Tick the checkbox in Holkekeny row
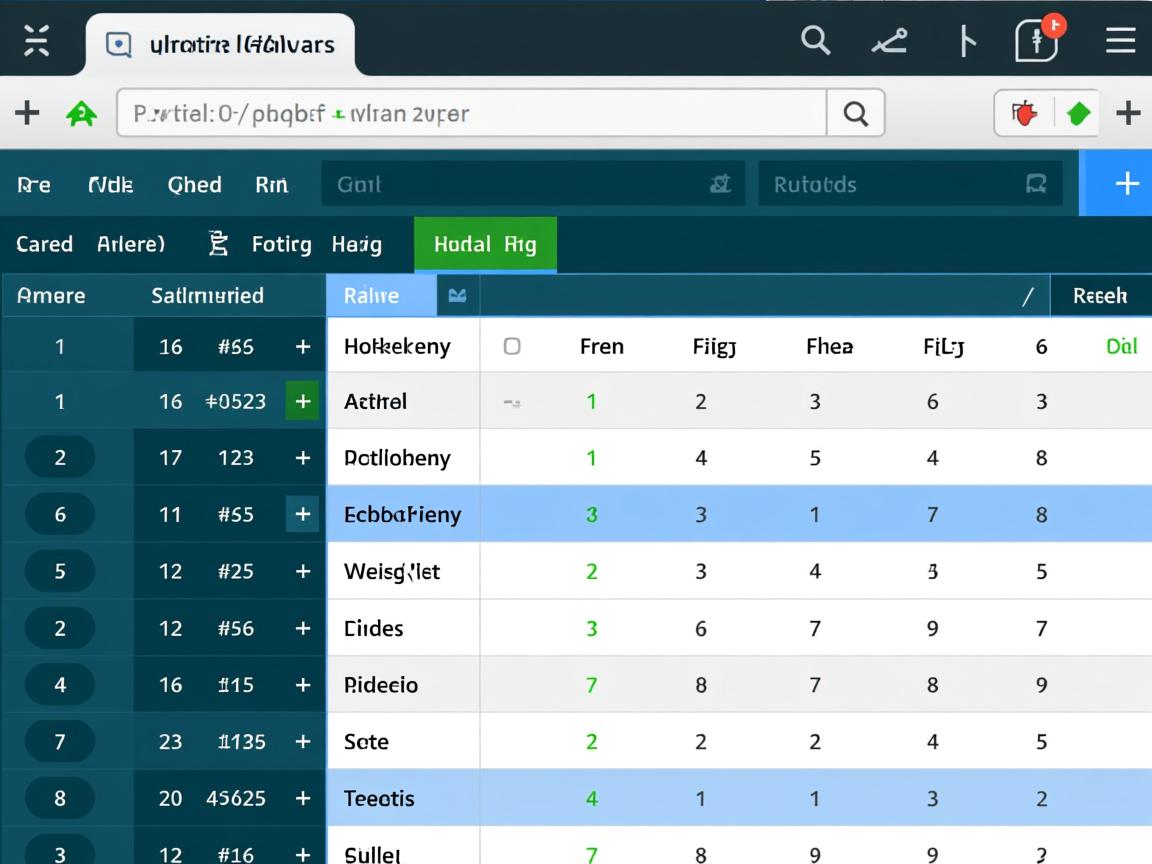1152x864 pixels. pyautogui.click(x=512, y=347)
